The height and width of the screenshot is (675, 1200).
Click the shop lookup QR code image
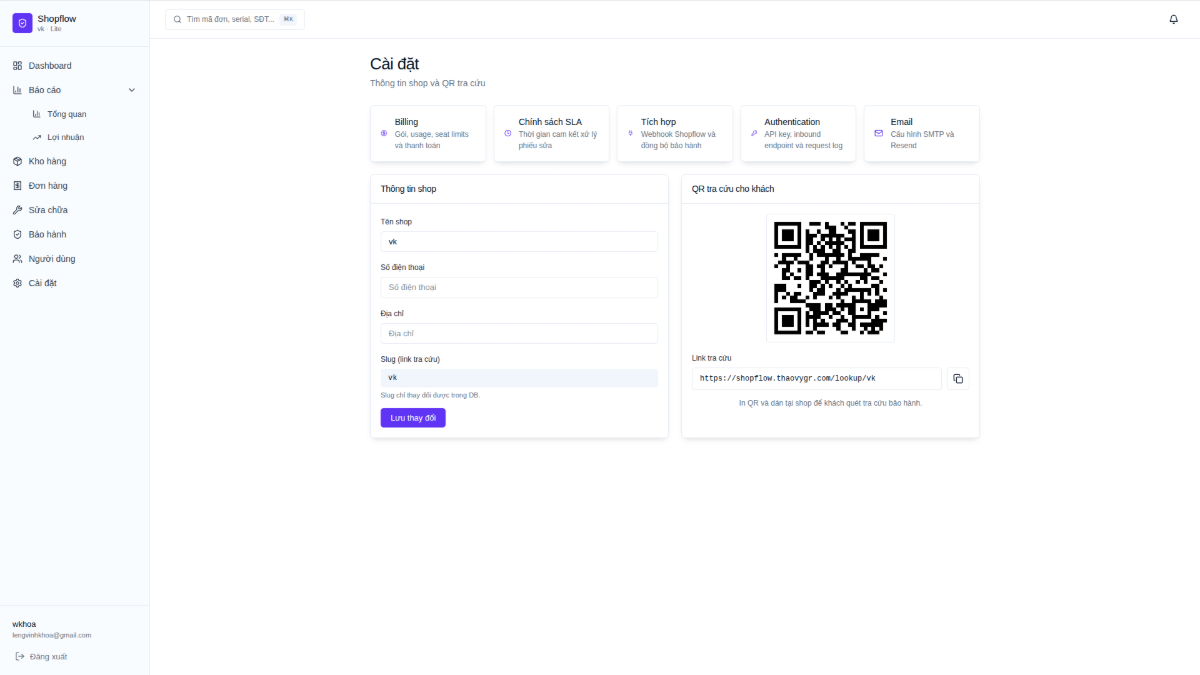point(830,277)
